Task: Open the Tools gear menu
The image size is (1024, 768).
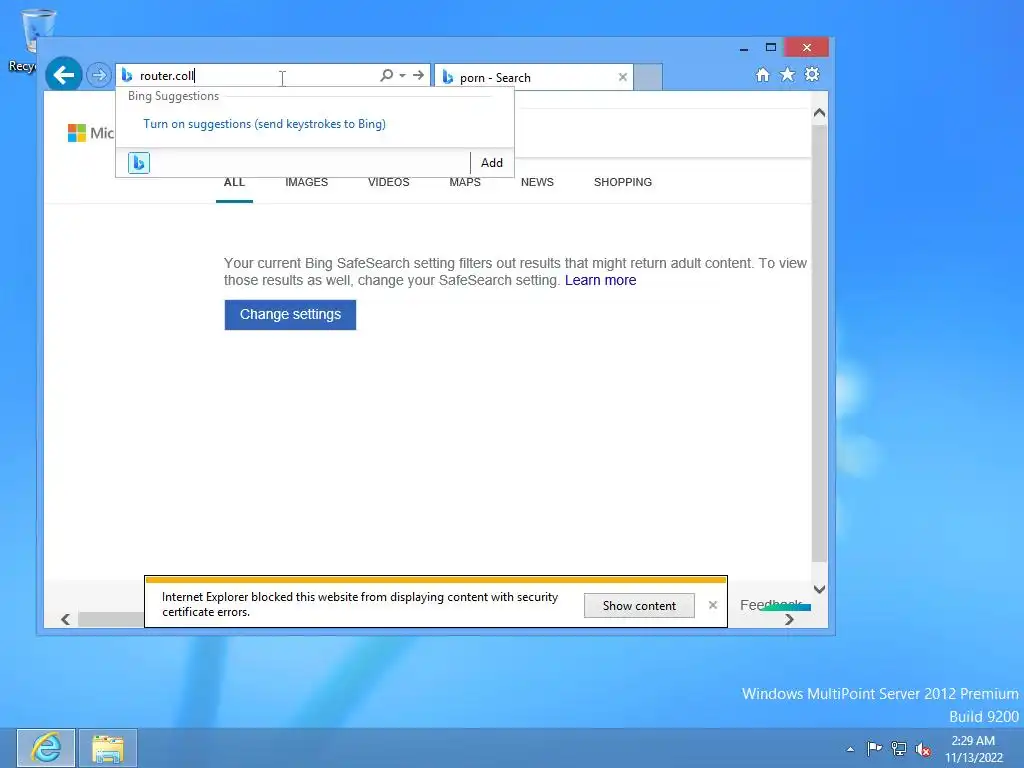Action: click(812, 74)
